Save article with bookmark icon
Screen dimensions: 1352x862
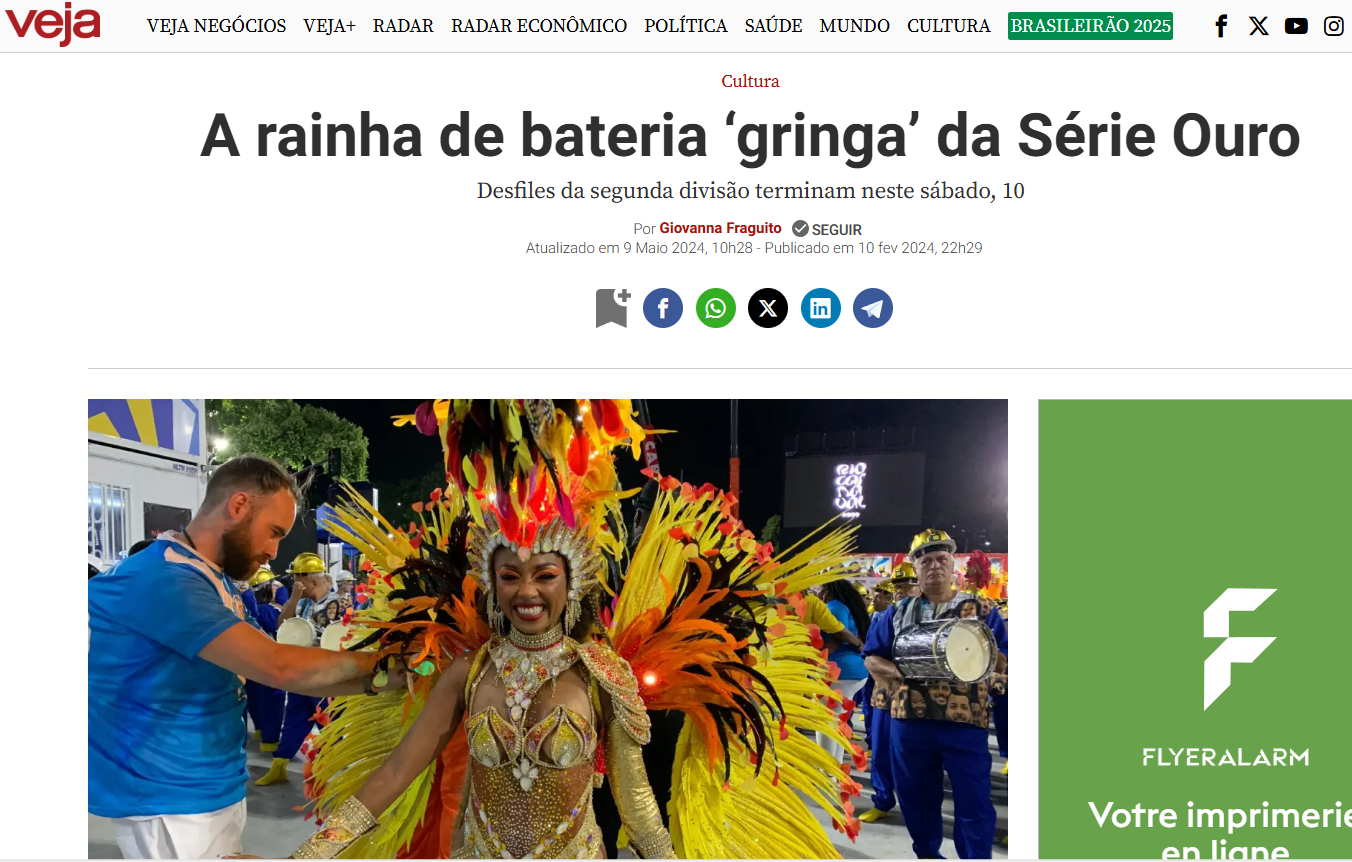coord(613,308)
